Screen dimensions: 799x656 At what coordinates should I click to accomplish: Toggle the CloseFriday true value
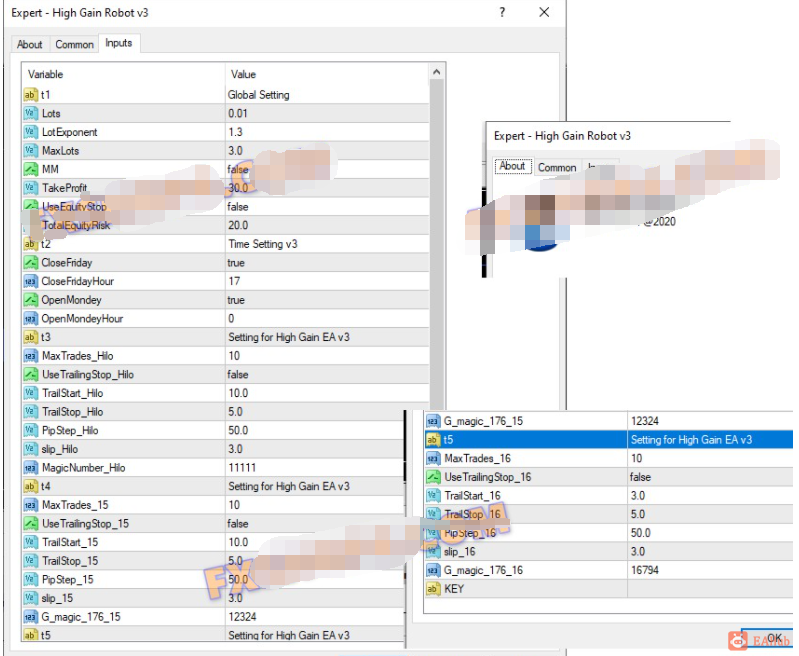point(327,263)
